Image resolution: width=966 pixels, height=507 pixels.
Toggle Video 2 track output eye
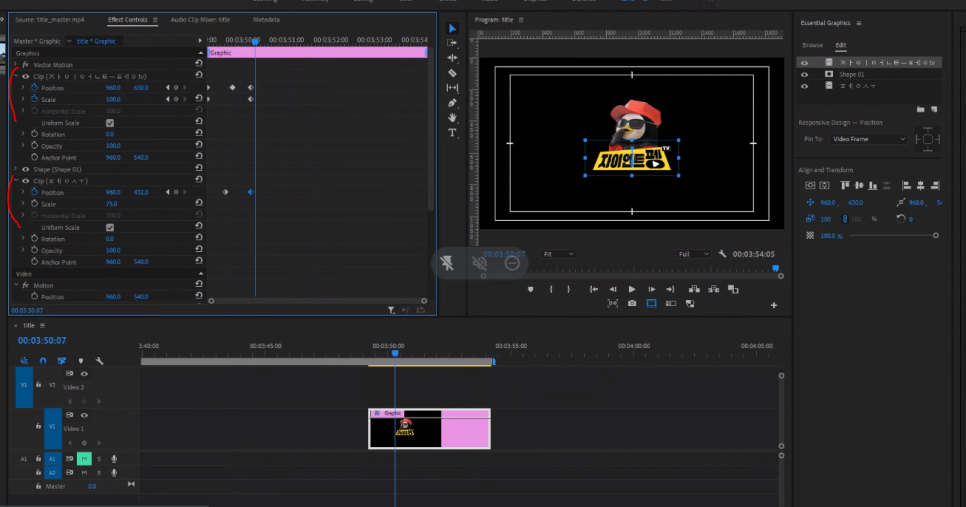(84, 373)
